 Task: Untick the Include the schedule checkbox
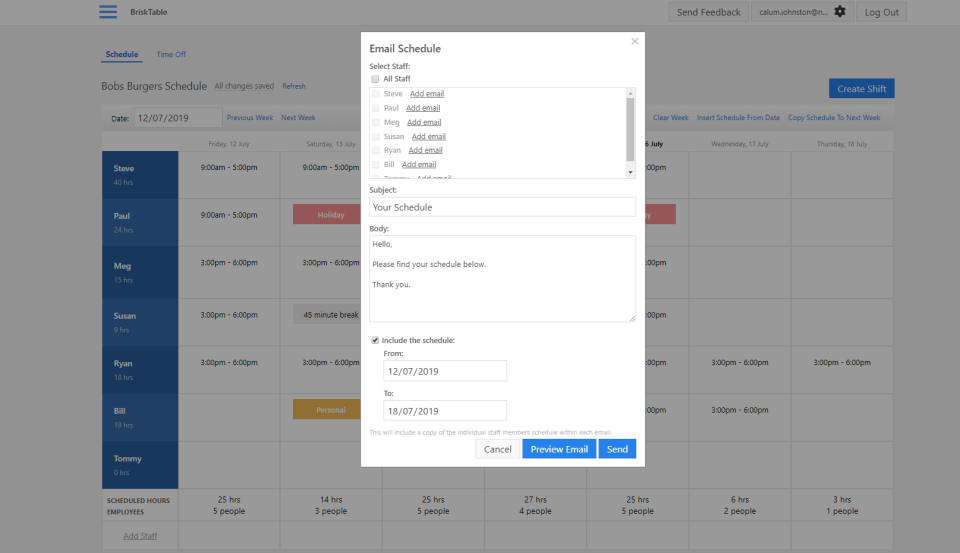pyautogui.click(x=375, y=341)
